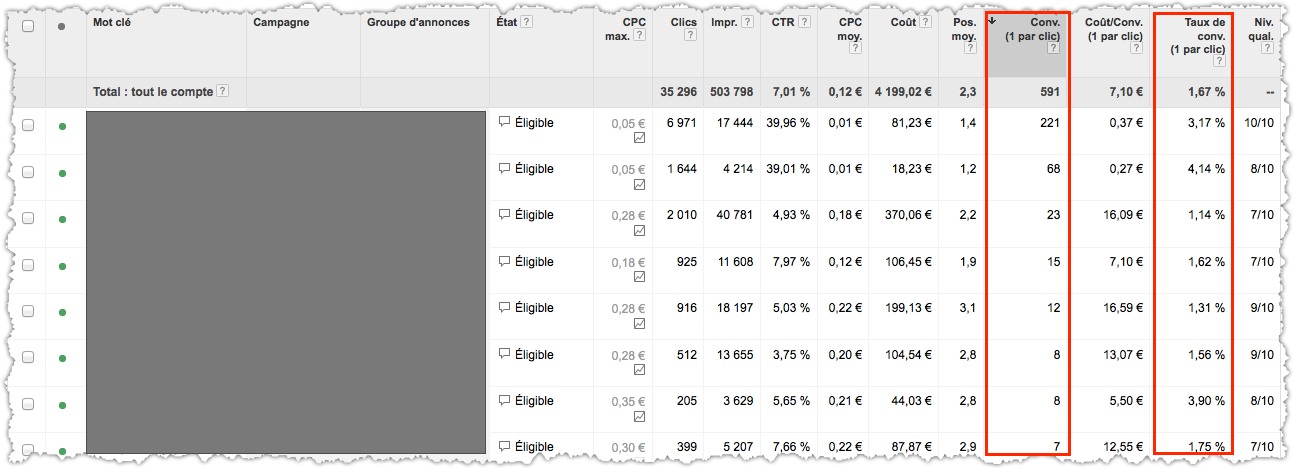Image resolution: width=1294 pixels, height=468 pixels.
Task: Open the help icon beside Pos. moy. header
Action: [971, 48]
